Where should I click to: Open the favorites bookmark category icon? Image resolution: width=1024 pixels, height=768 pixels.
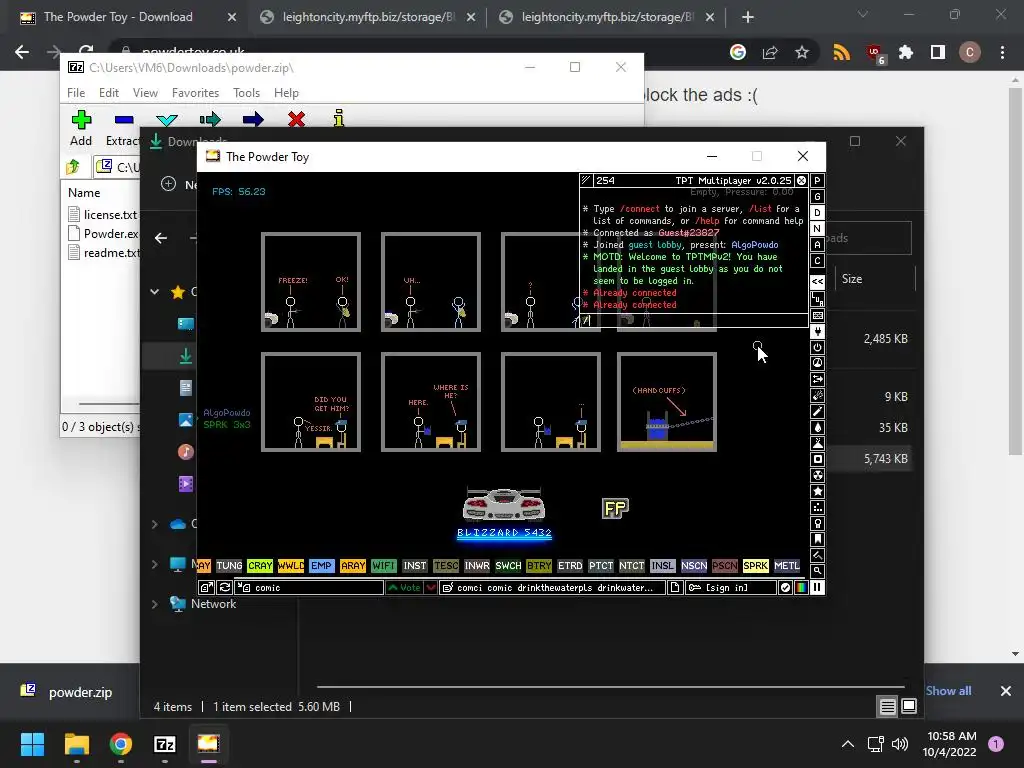817,539
